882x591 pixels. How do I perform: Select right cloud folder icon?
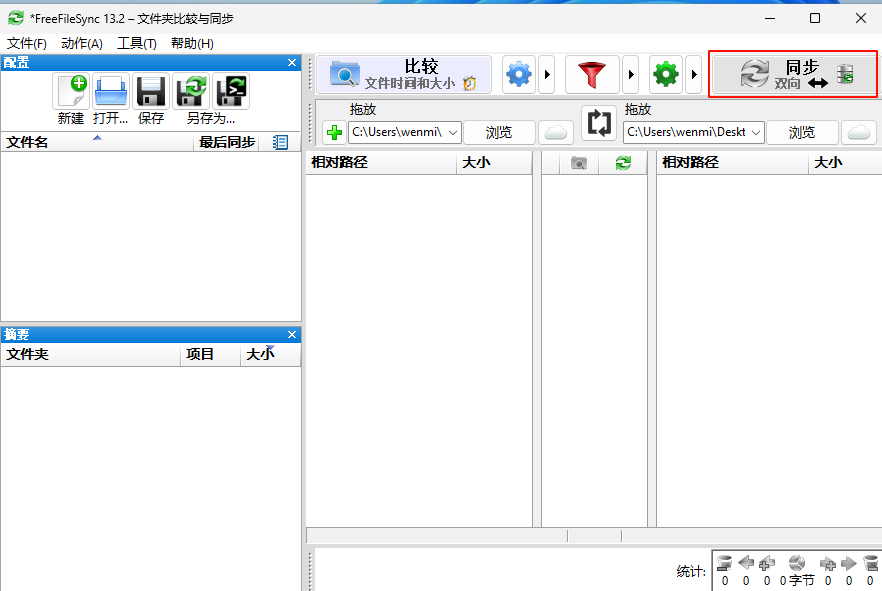[x=859, y=133]
